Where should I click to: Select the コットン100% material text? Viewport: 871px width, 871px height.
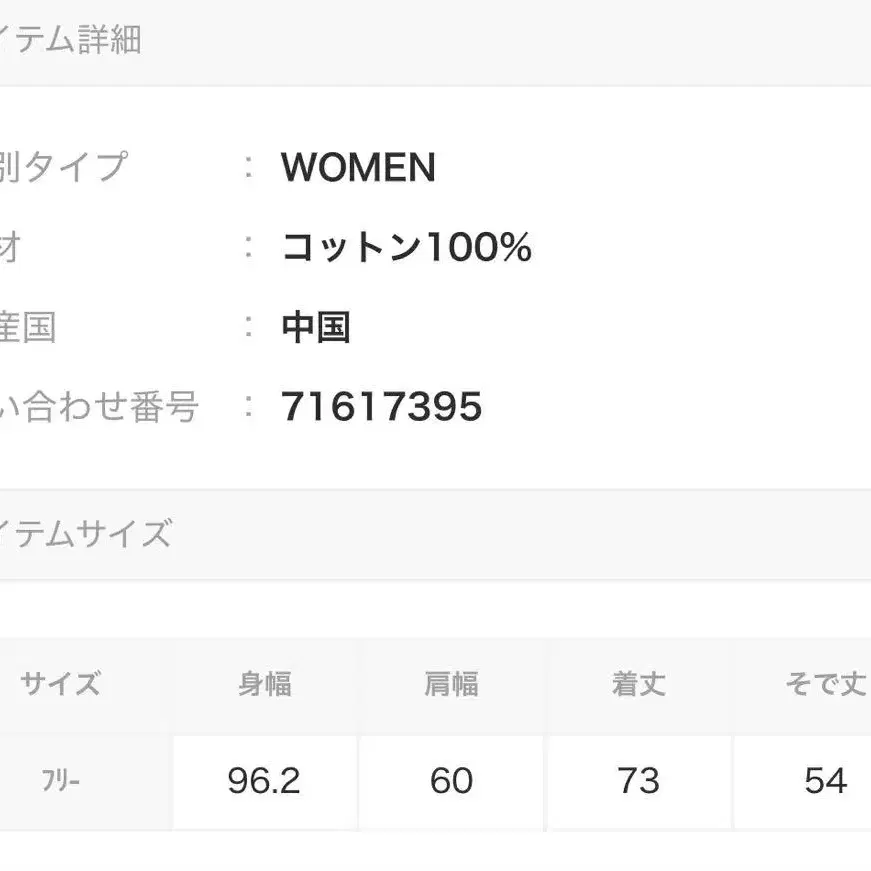click(406, 247)
